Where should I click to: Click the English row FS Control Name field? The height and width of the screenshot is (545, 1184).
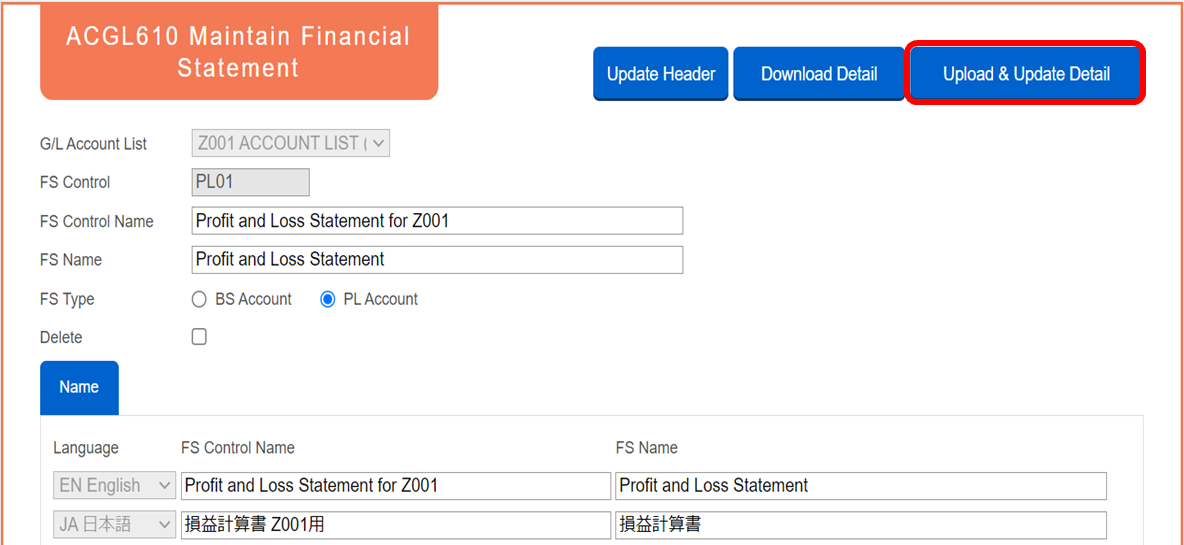pos(396,486)
